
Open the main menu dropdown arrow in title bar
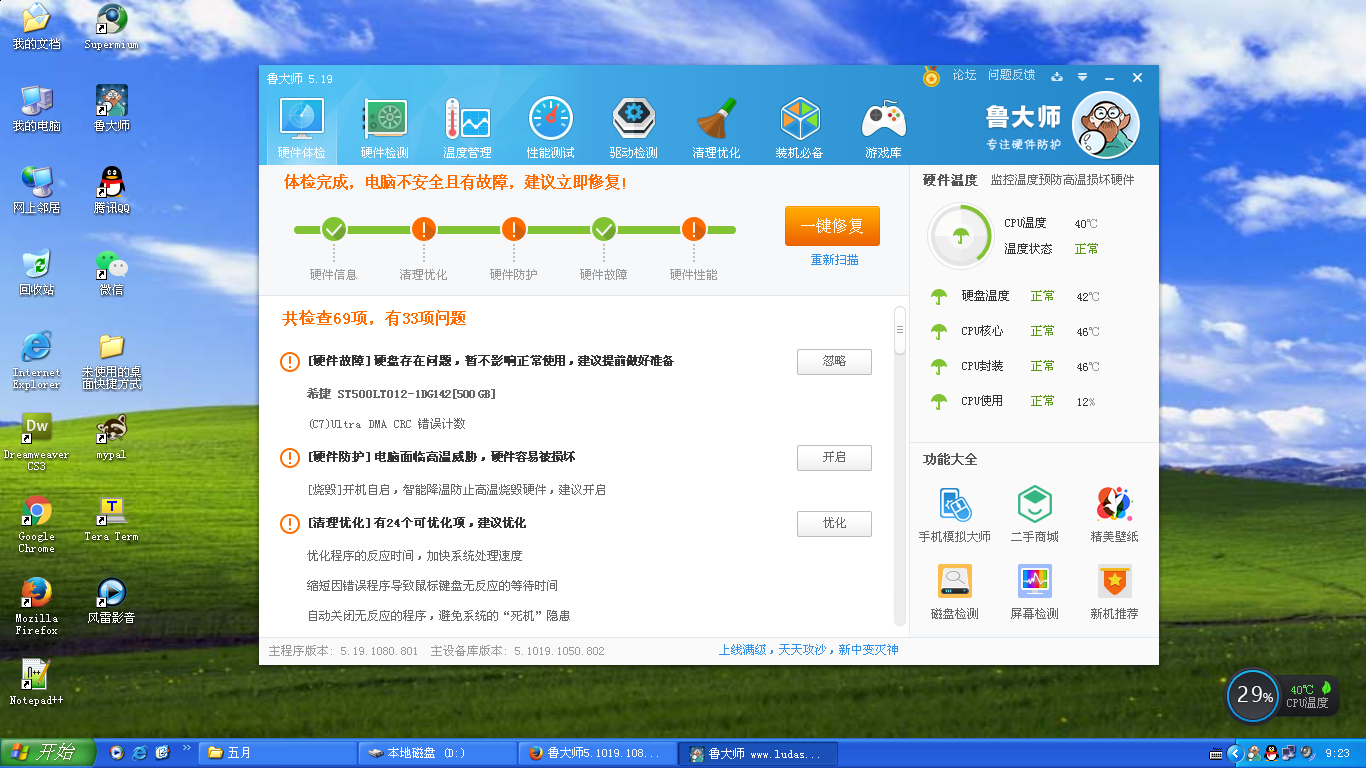click(x=1082, y=77)
